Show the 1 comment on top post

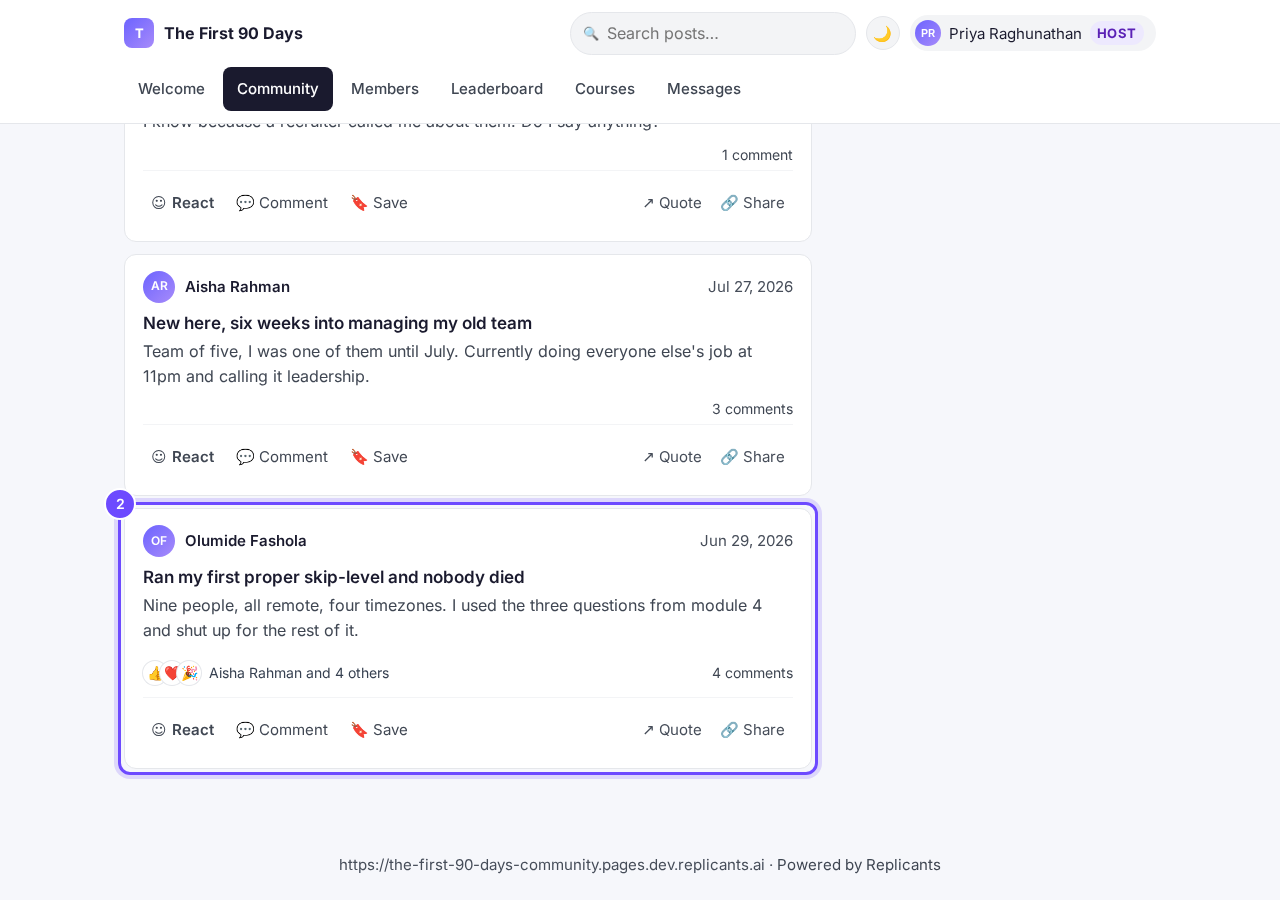click(x=757, y=155)
